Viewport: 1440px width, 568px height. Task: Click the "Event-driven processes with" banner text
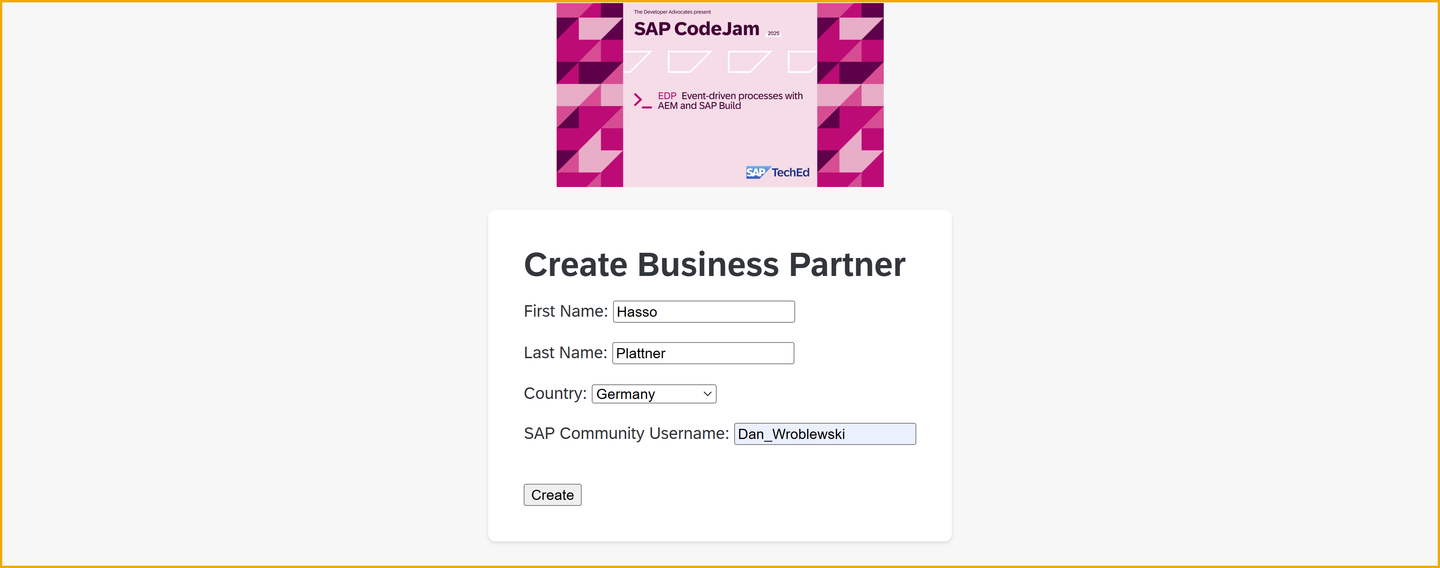pyautogui.click(x=742, y=96)
